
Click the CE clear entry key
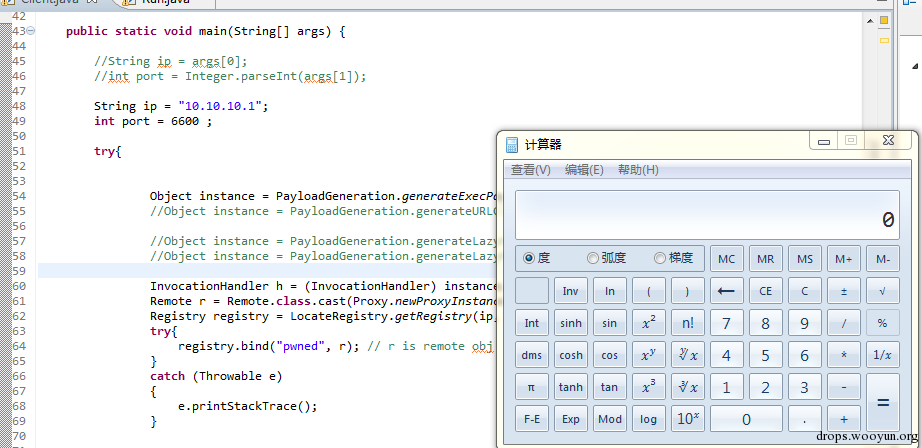click(x=766, y=290)
